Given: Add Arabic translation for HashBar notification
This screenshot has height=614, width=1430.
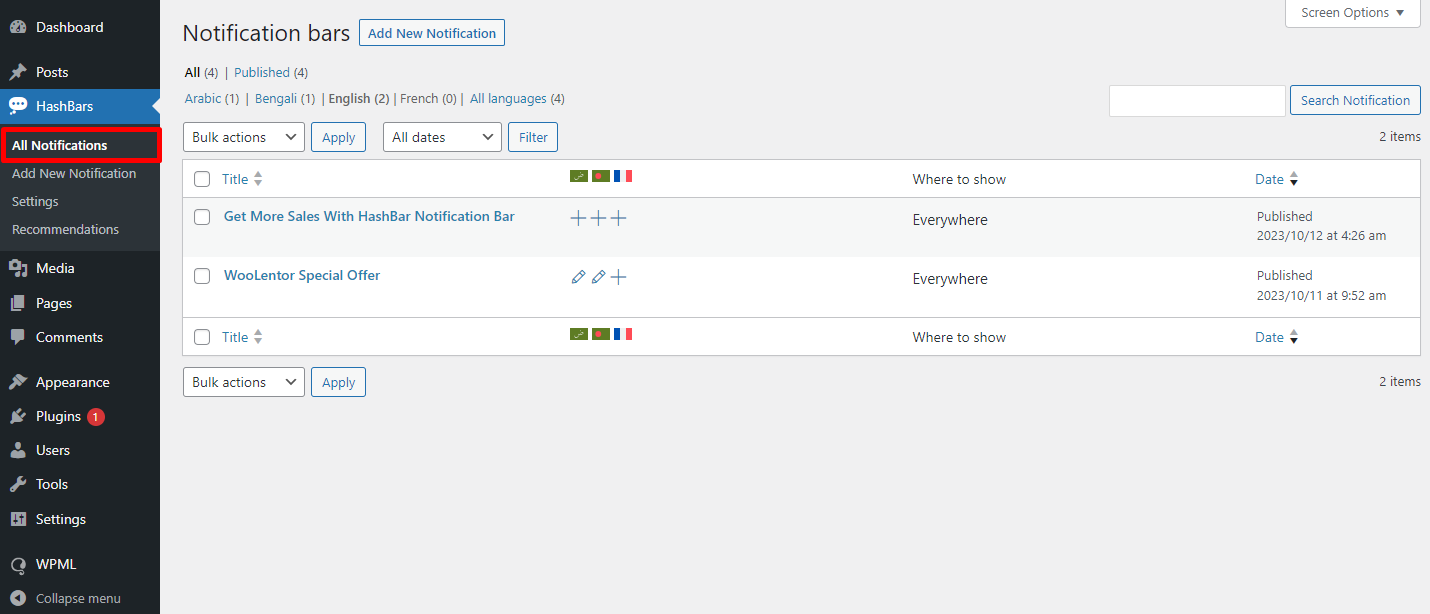Looking at the screenshot, I should click(577, 217).
